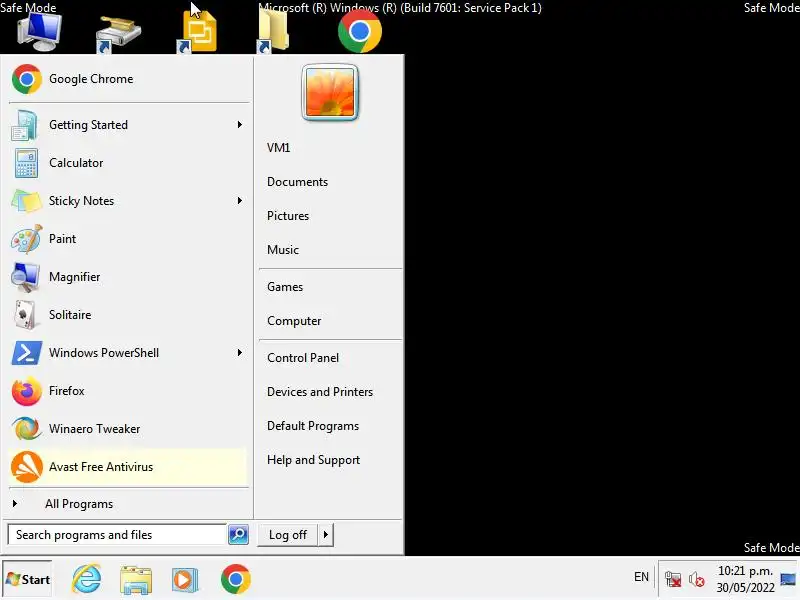The height and width of the screenshot is (600, 800).
Task: Open the yellow VM shortcut desktop icon
Action: point(197,33)
